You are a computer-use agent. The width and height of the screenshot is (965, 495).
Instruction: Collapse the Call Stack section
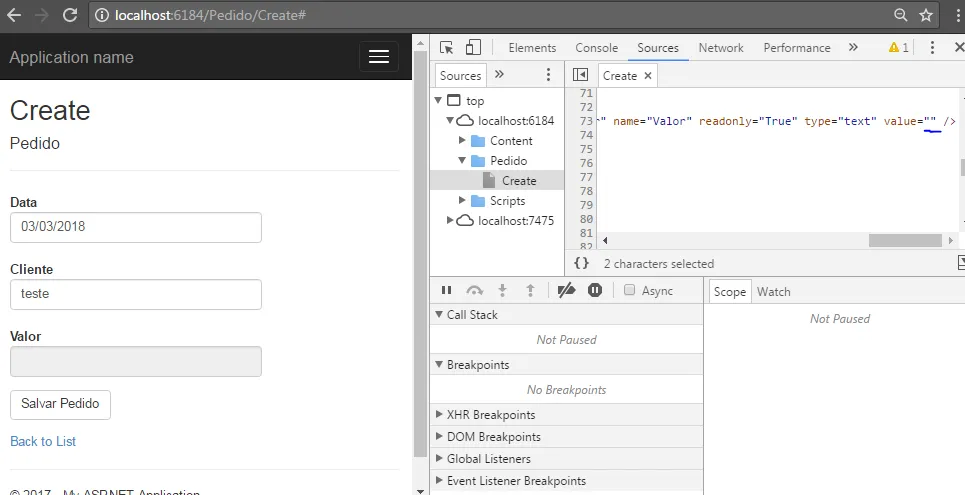440,315
